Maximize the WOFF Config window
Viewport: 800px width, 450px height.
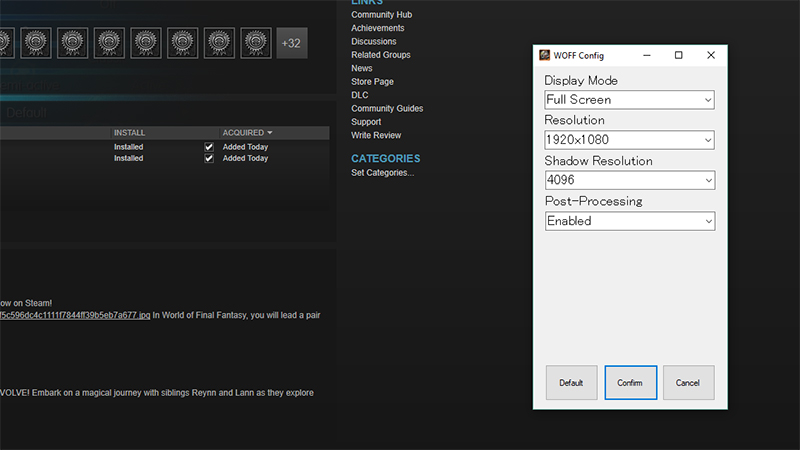[x=679, y=55]
